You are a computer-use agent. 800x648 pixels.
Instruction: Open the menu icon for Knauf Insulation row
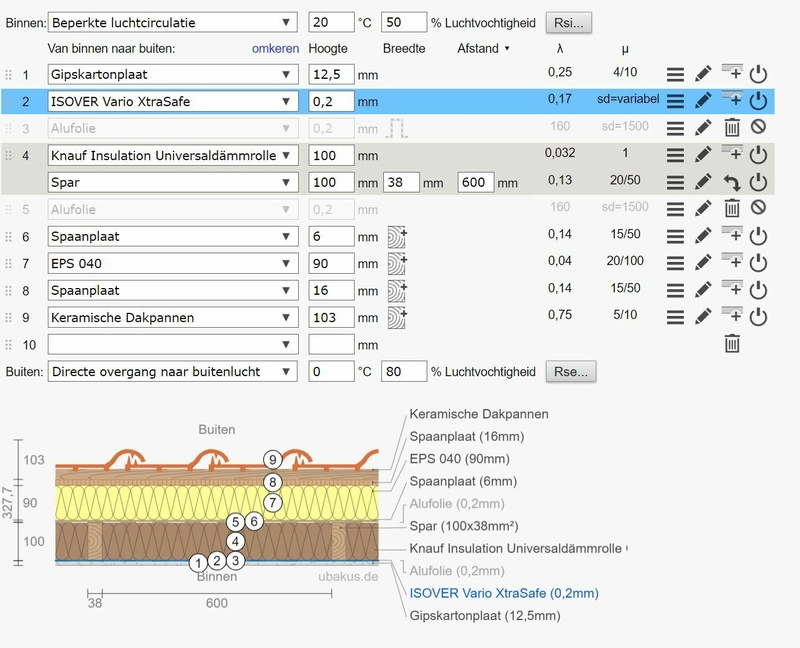coord(675,155)
